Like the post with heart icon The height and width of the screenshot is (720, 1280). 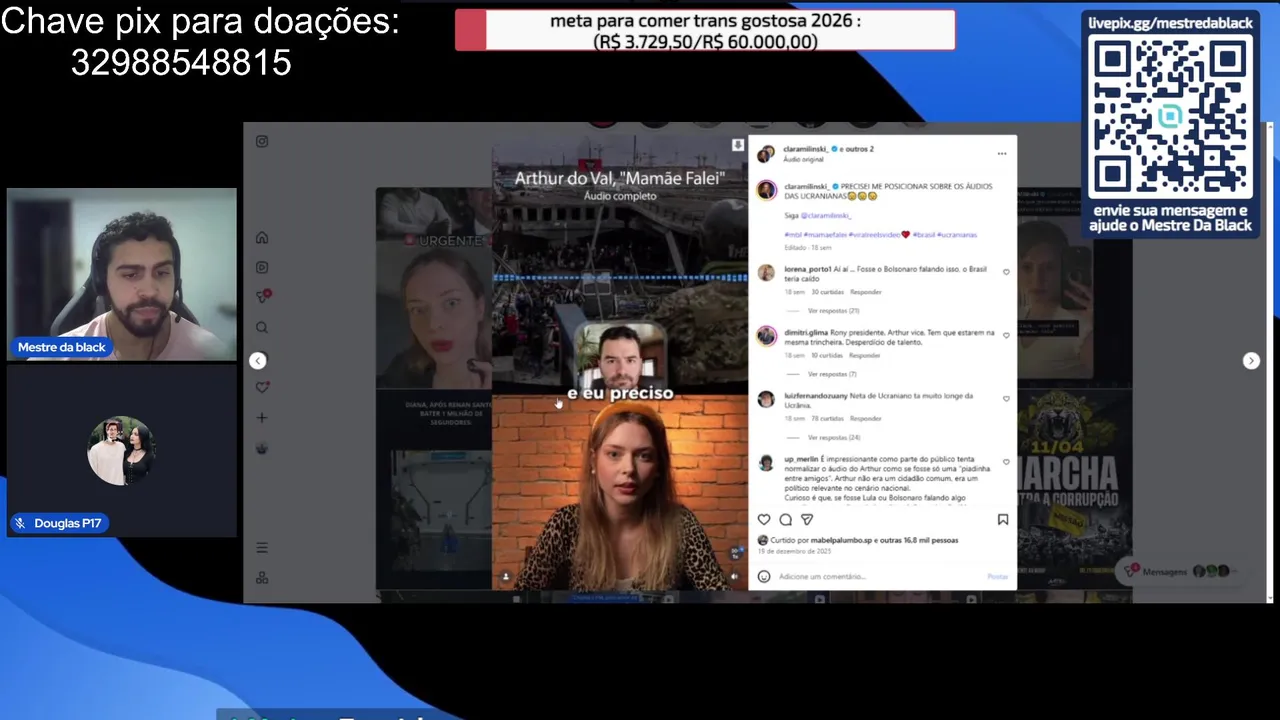click(x=764, y=520)
